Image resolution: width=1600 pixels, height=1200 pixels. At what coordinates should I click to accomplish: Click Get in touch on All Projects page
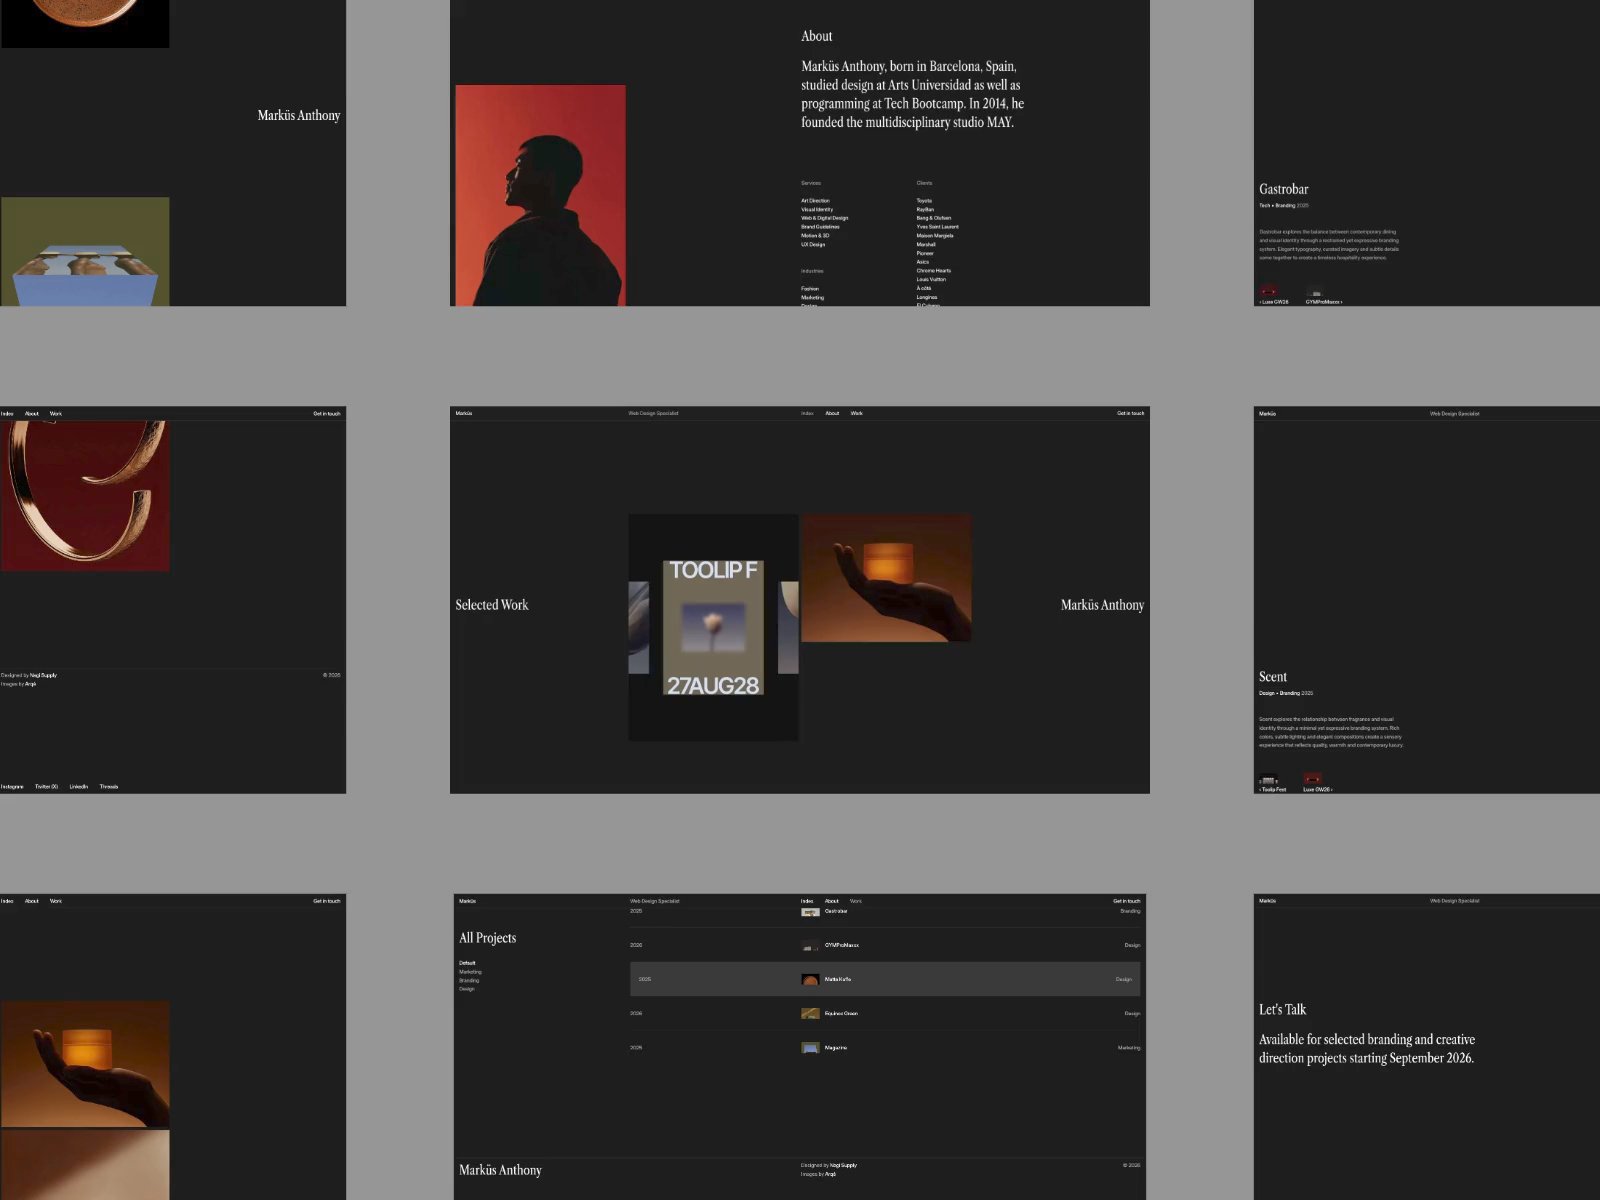1127,901
